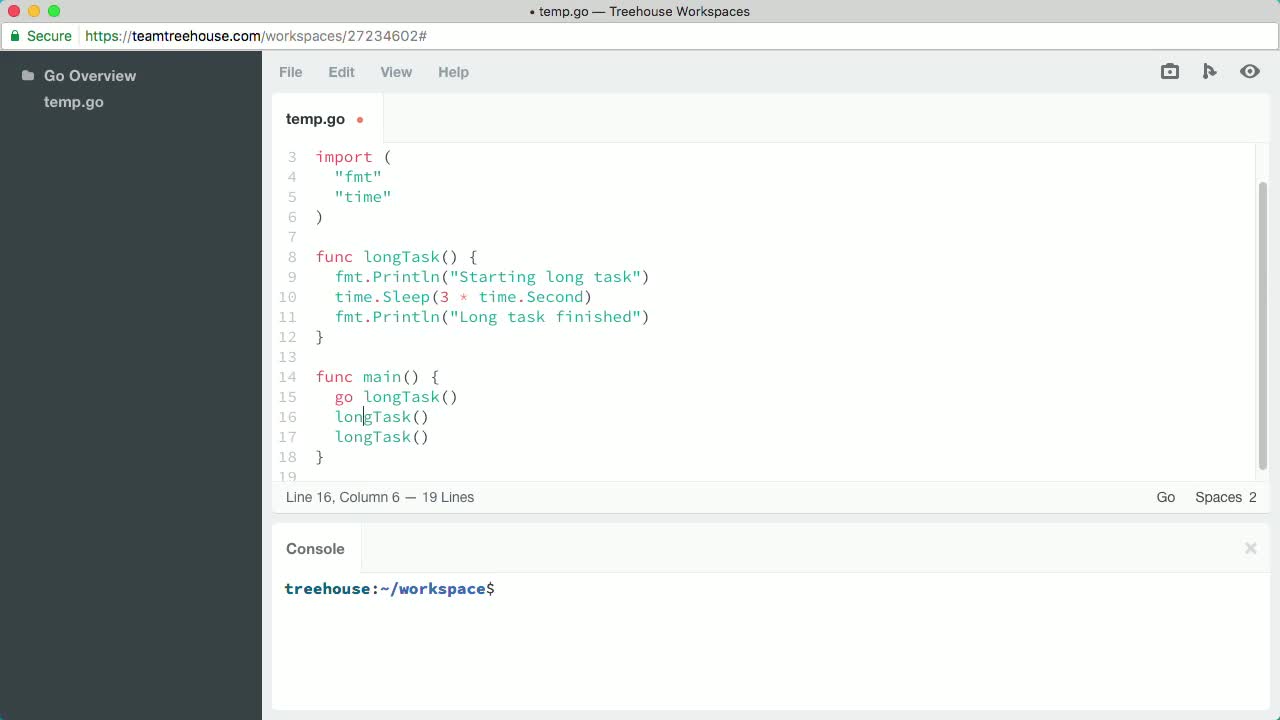The height and width of the screenshot is (720, 1280).
Task: Open the Go Overview folder in the sidebar
Action: tap(90, 75)
